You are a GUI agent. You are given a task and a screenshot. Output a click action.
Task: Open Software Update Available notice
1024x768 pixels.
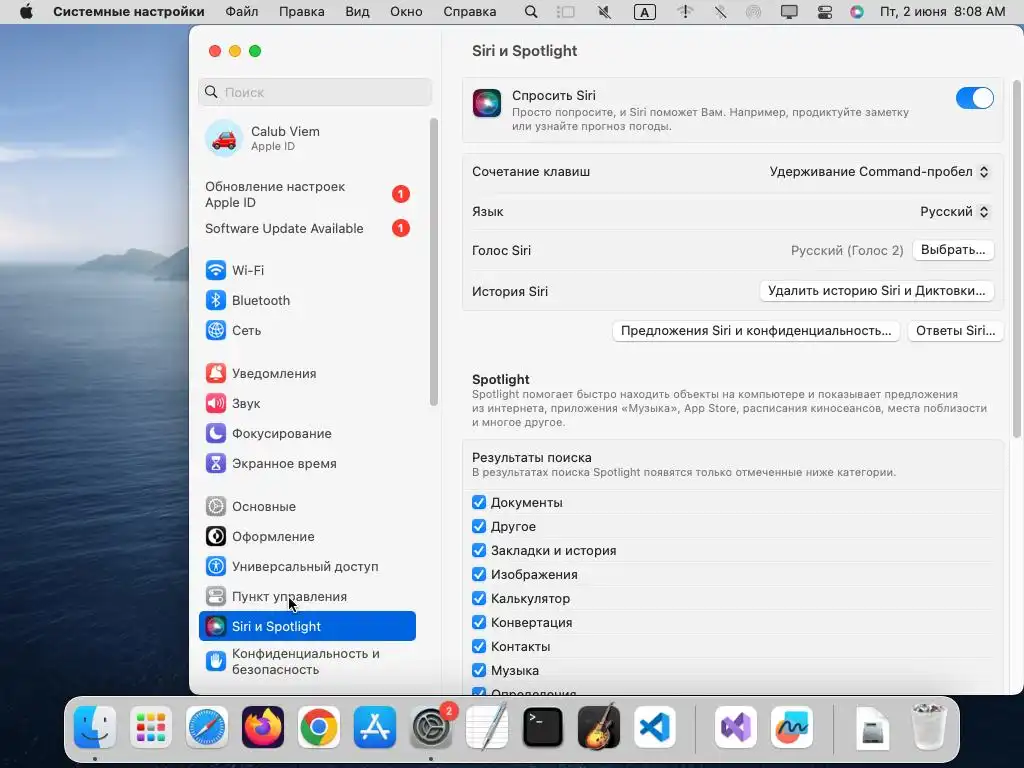[307, 229]
